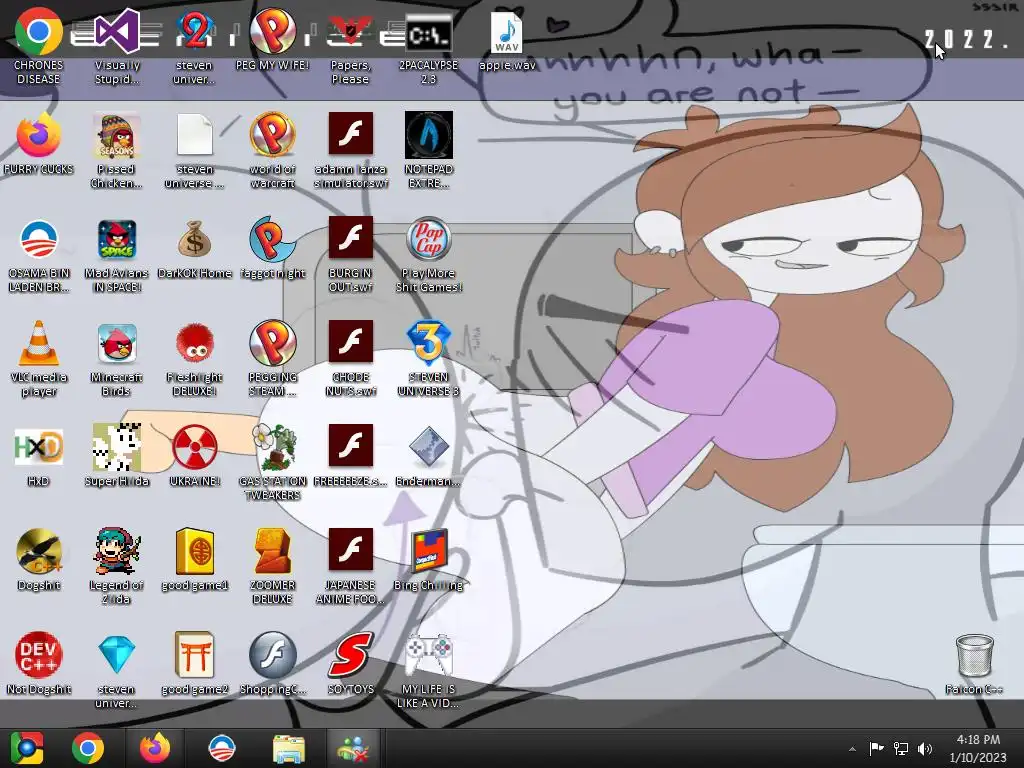
Task: Select the Super Hilda desktop icon
Action: point(117,456)
